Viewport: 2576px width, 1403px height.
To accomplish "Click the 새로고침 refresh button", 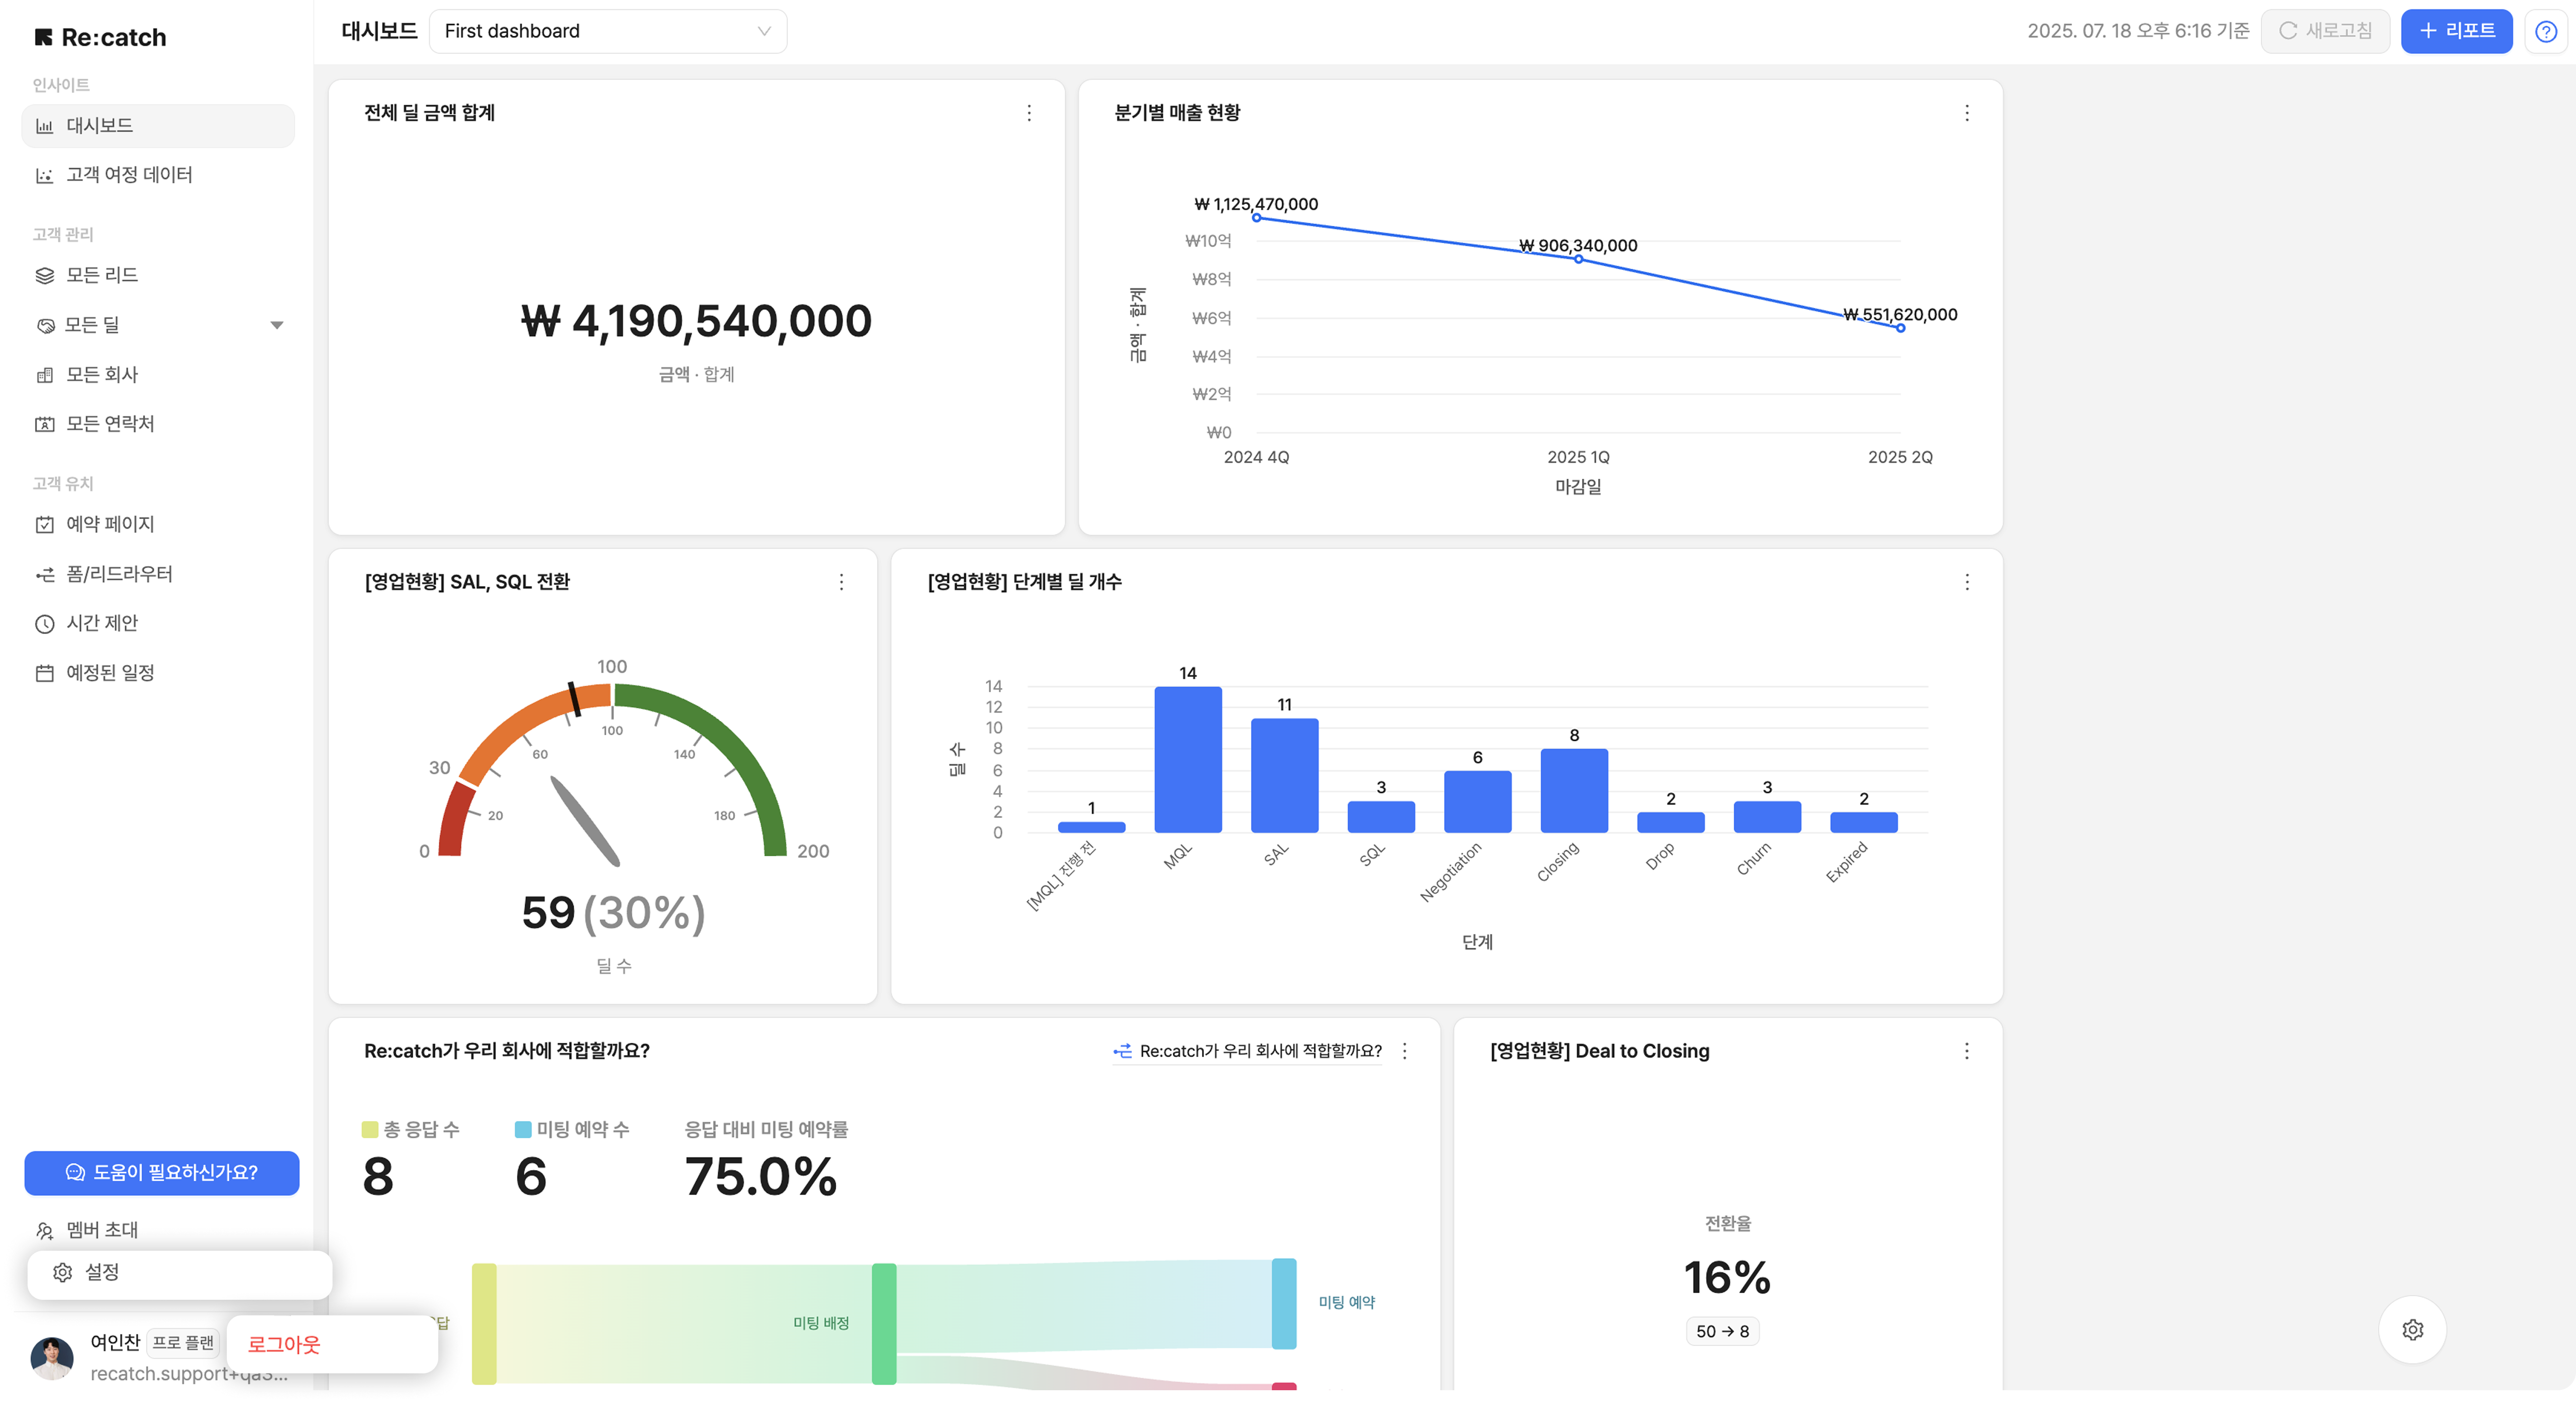I will click(2325, 31).
